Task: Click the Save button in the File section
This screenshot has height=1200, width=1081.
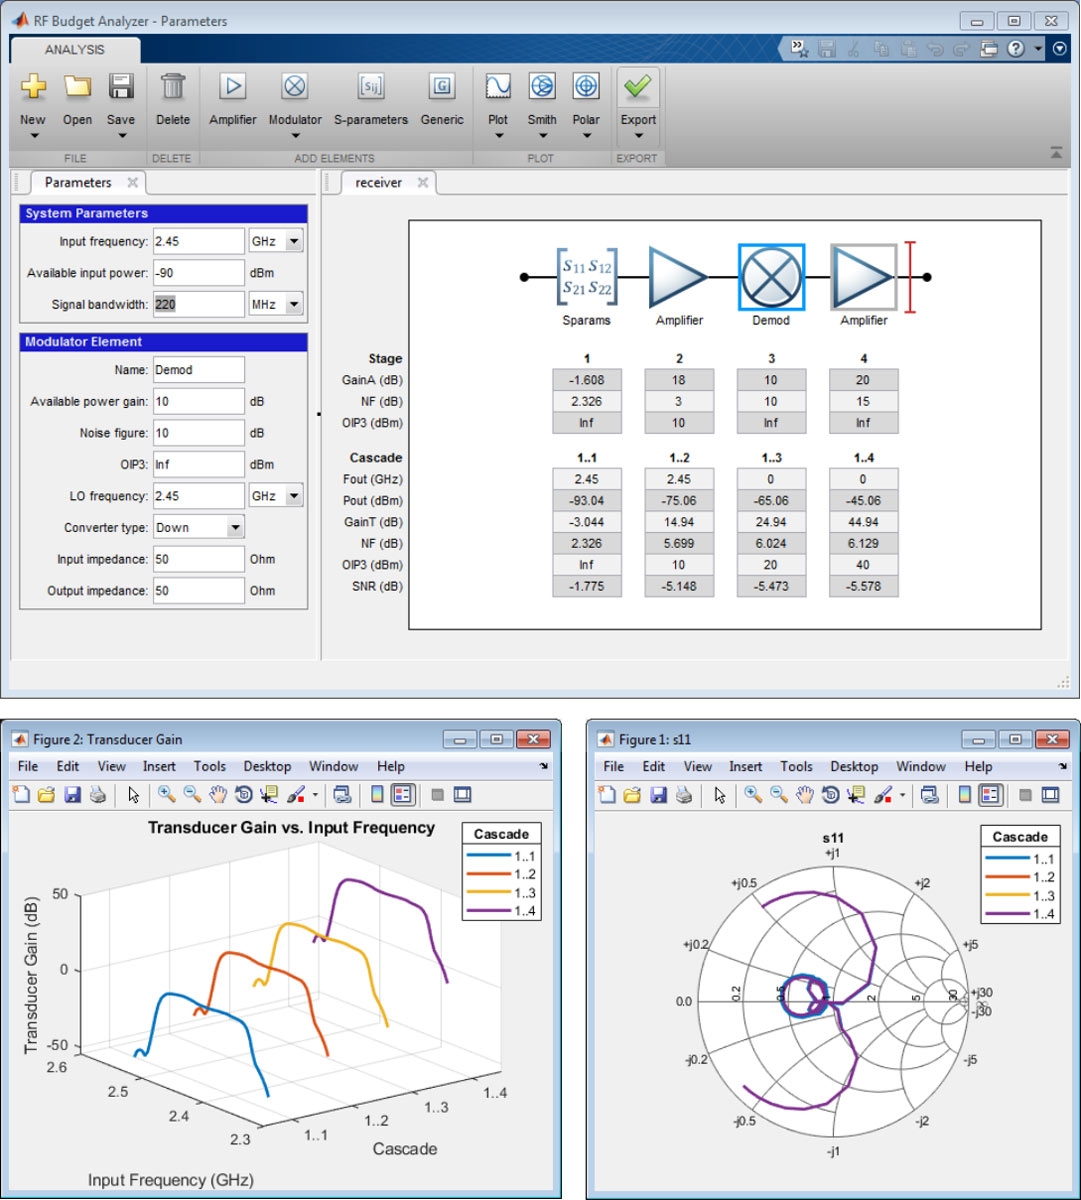Action: [121, 88]
